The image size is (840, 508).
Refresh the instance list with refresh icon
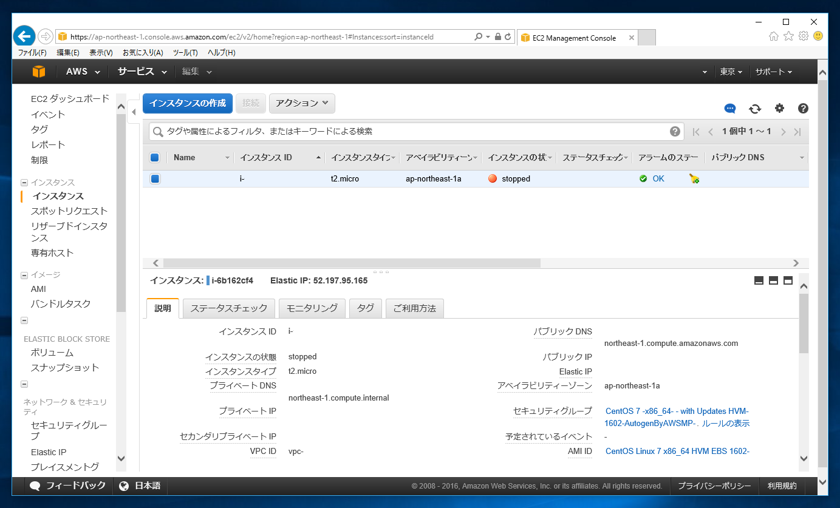(x=755, y=109)
